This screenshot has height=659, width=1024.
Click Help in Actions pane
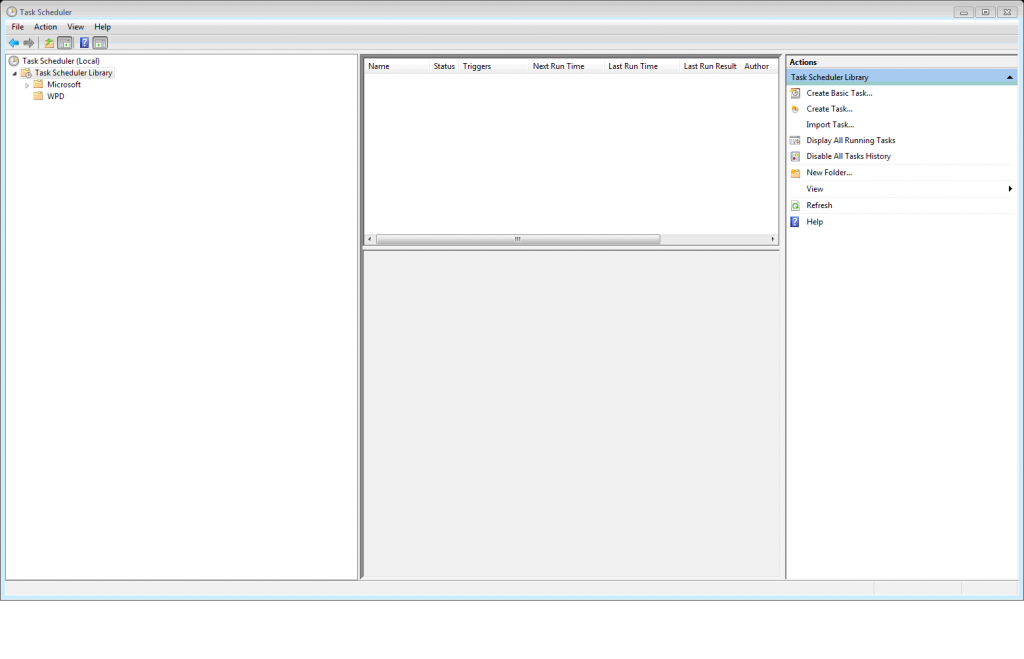[x=814, y=221]
